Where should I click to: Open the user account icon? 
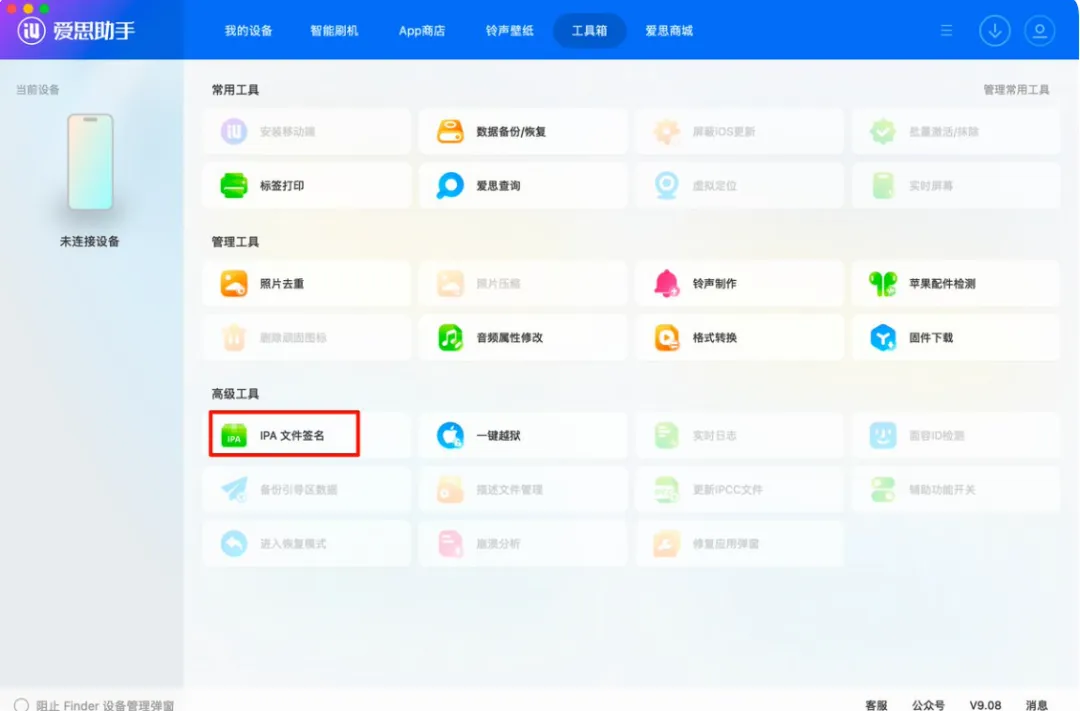click(x=1039, y=31)
